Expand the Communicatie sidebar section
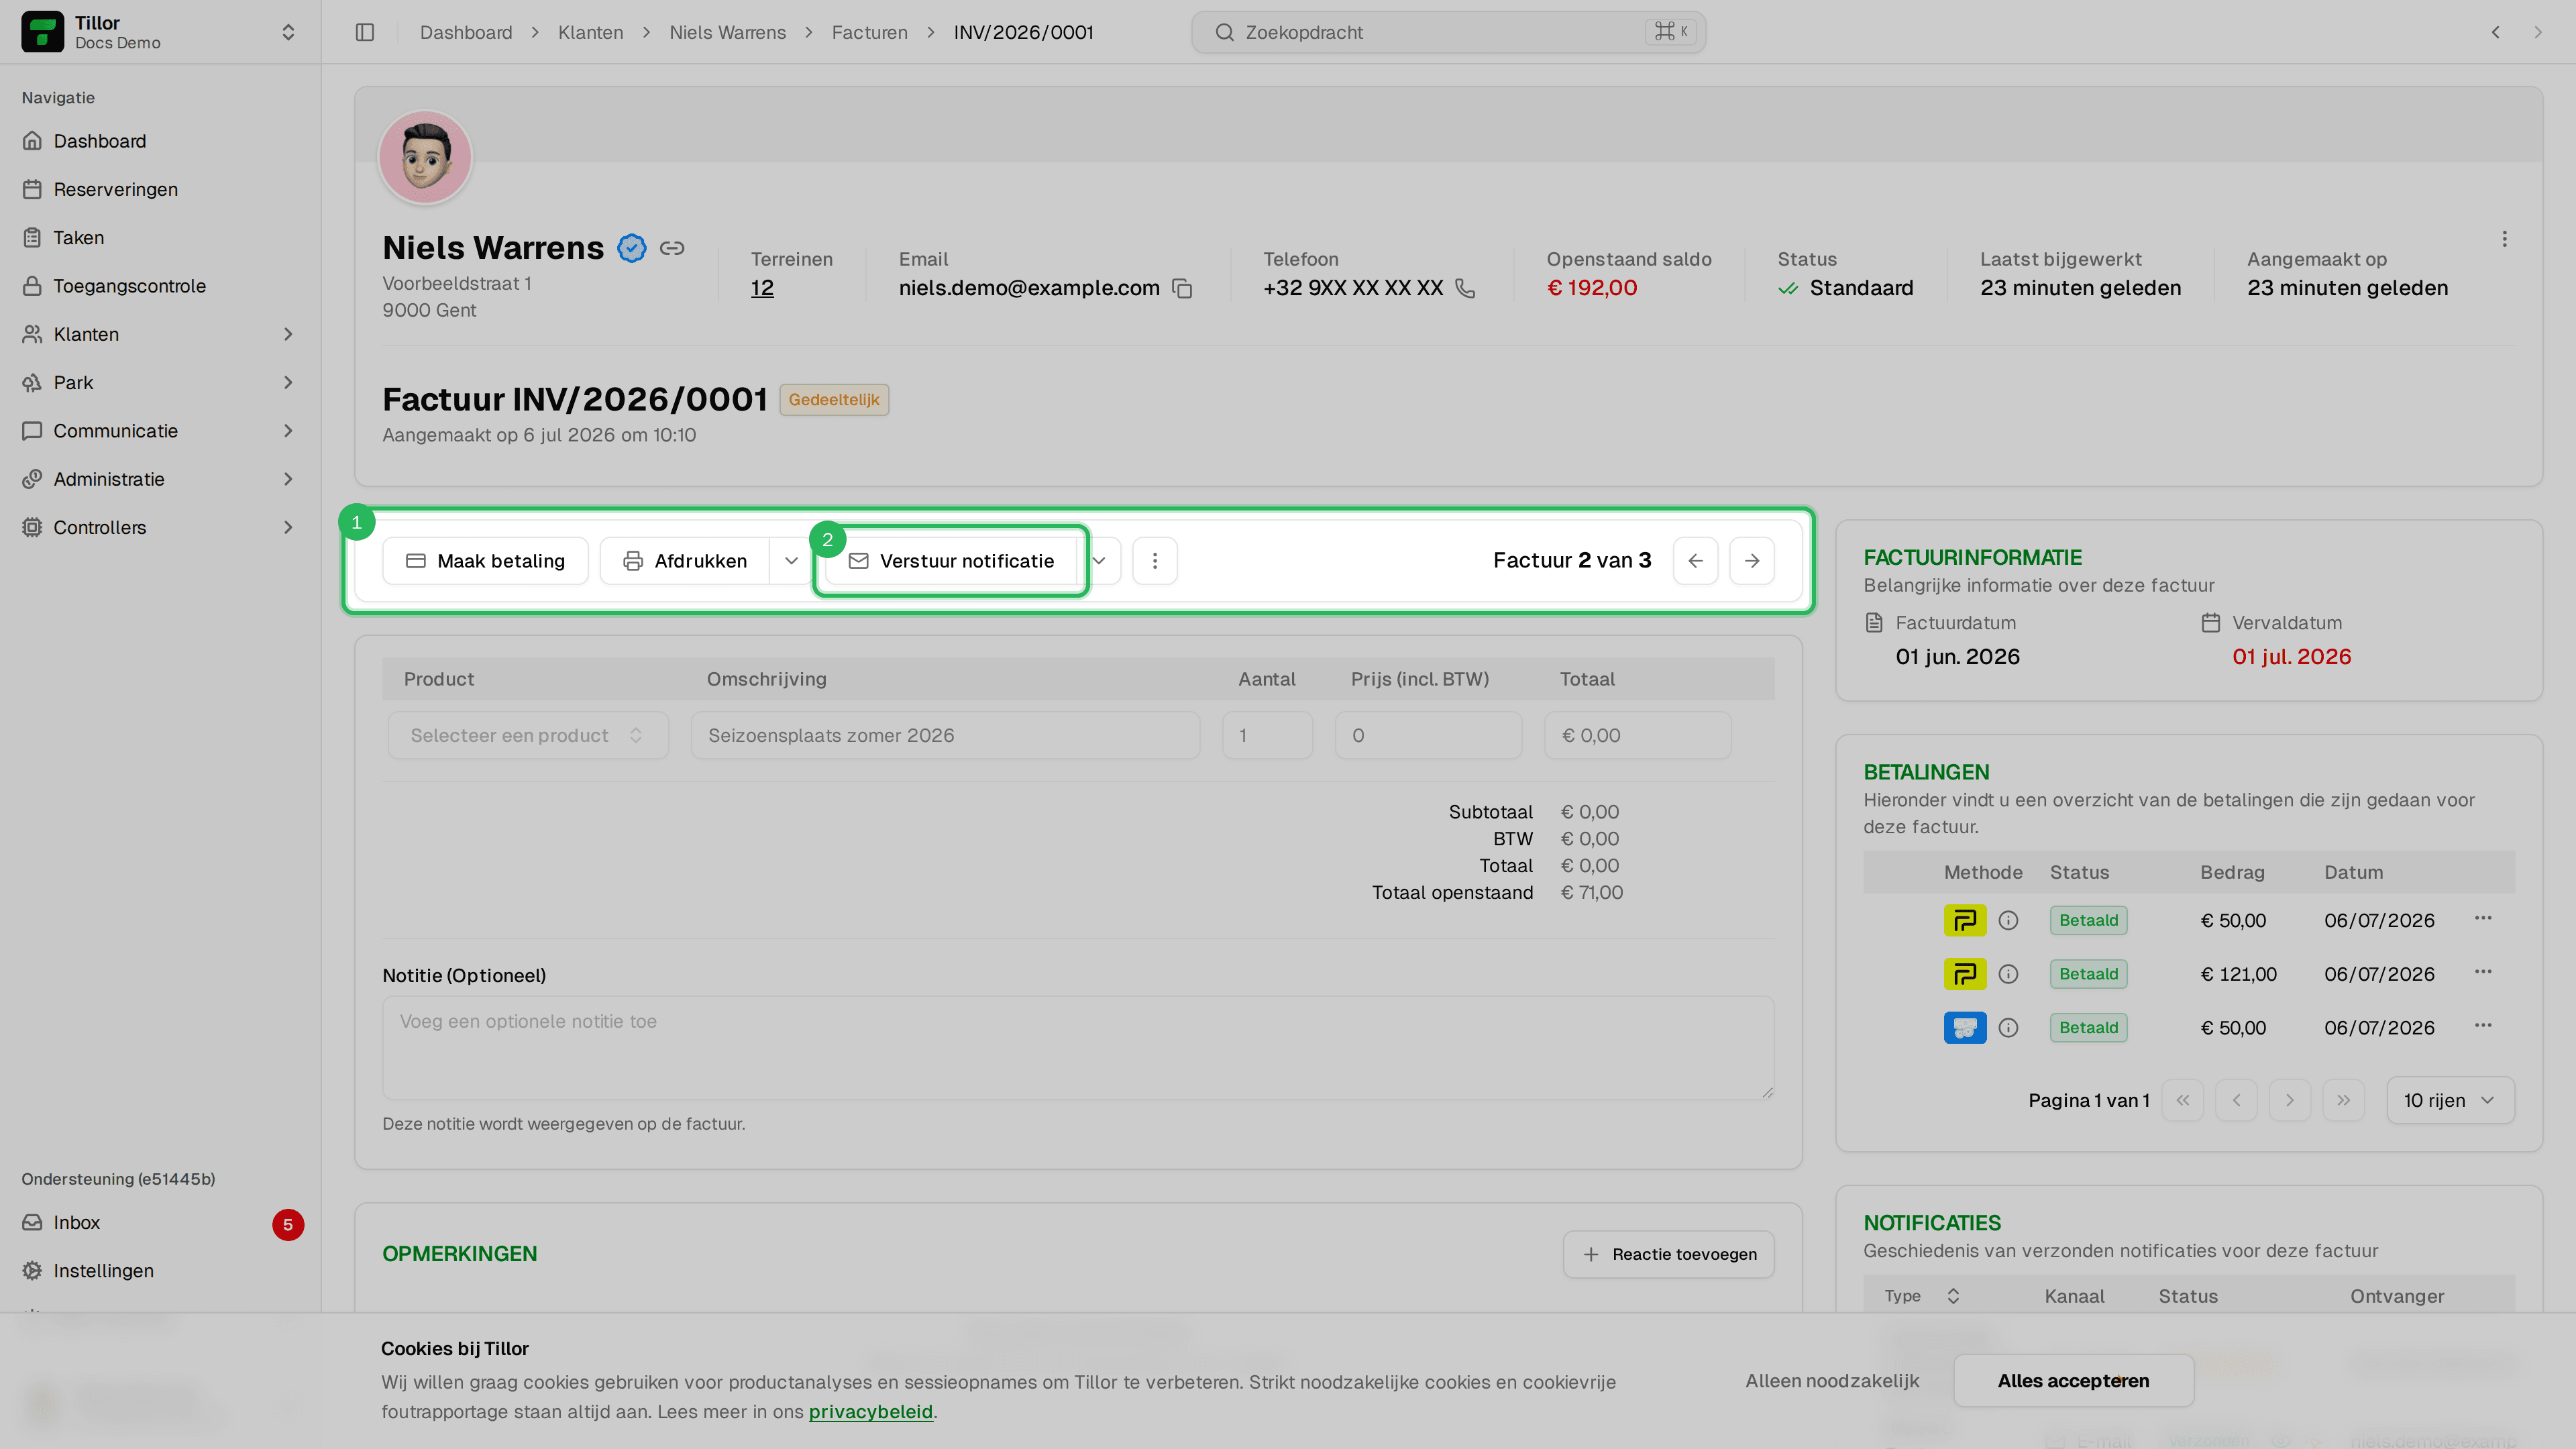Viewport: 2576px width, 1449px height. coord(160,431)
